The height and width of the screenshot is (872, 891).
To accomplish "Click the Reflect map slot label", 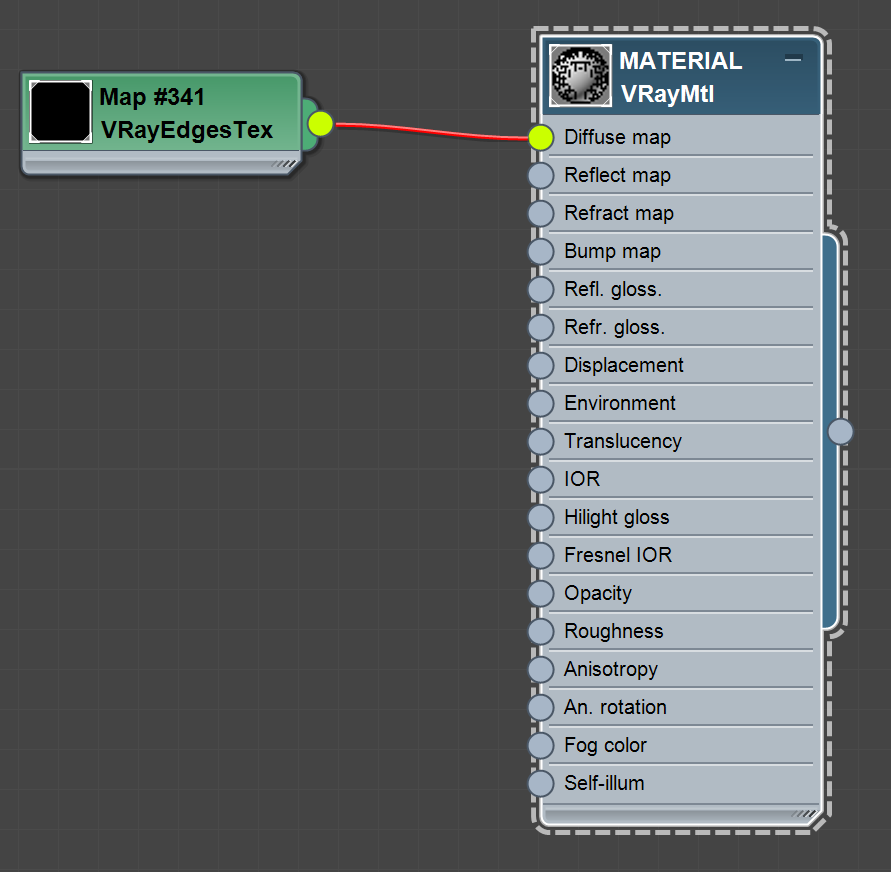I will click(x=617, y=176).
